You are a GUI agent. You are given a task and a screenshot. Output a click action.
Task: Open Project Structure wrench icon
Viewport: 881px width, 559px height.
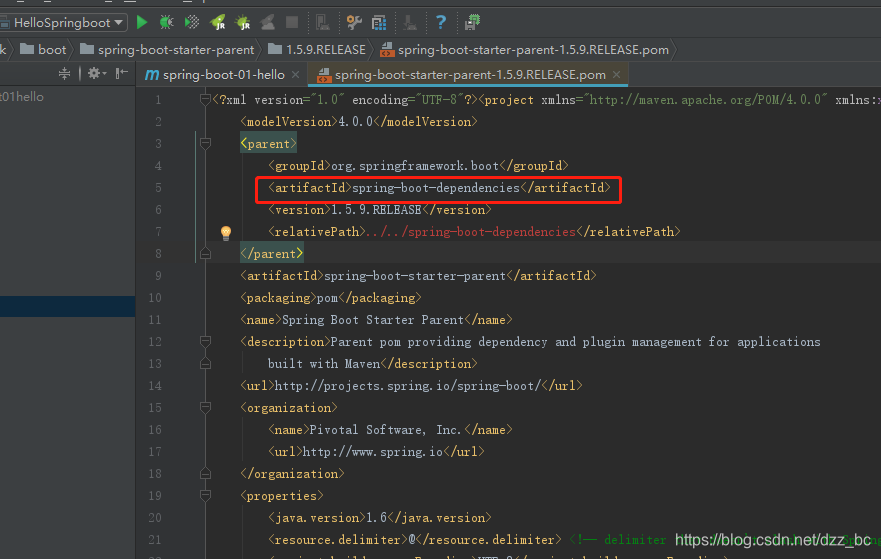click(354, 22)
